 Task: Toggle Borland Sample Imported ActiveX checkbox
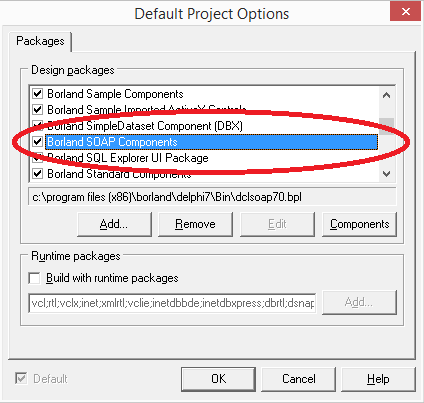(37, 110)
